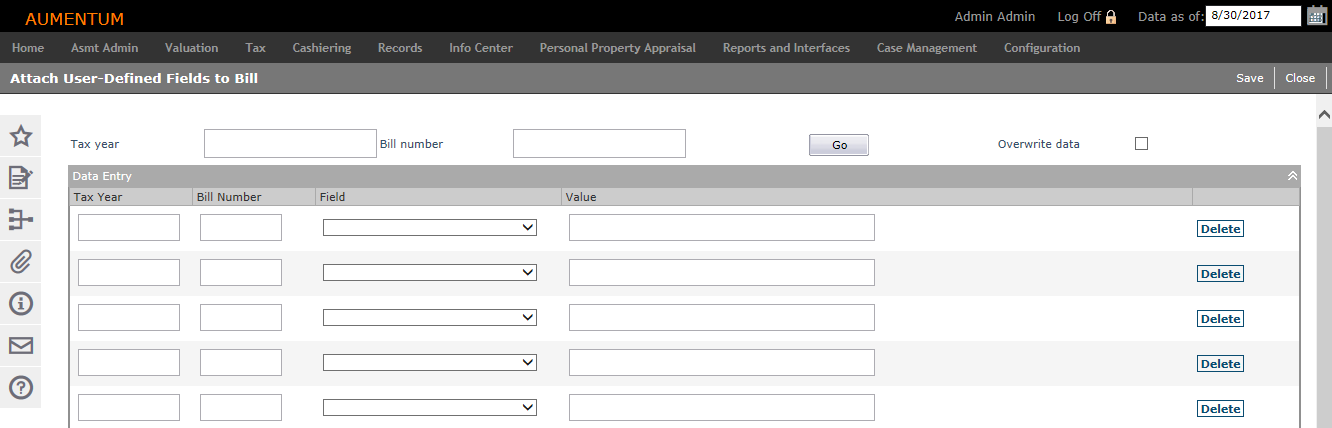Click the Log Off lock icon
1332x428 pixels.
[x=1111, y=17]
